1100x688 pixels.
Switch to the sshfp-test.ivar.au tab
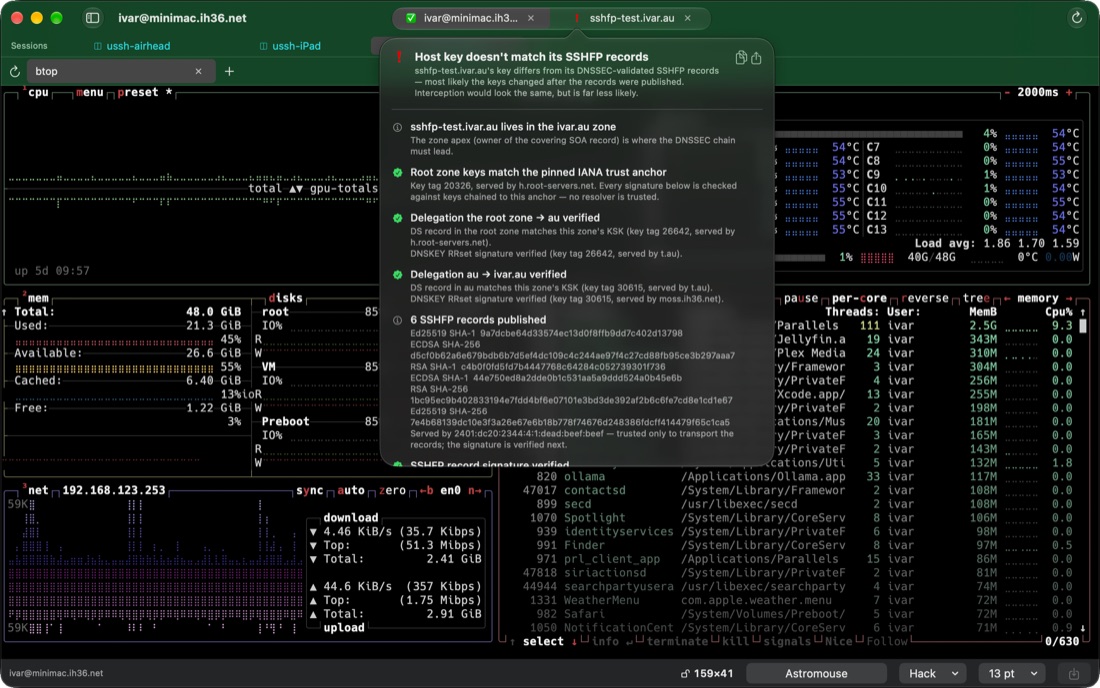631,18
